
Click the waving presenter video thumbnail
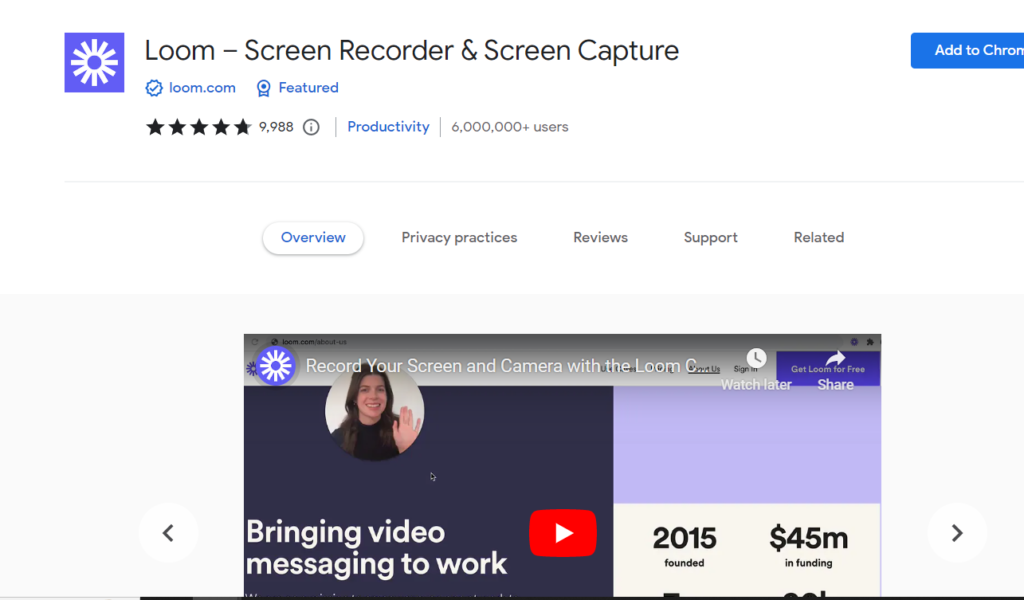coord(374,414)
